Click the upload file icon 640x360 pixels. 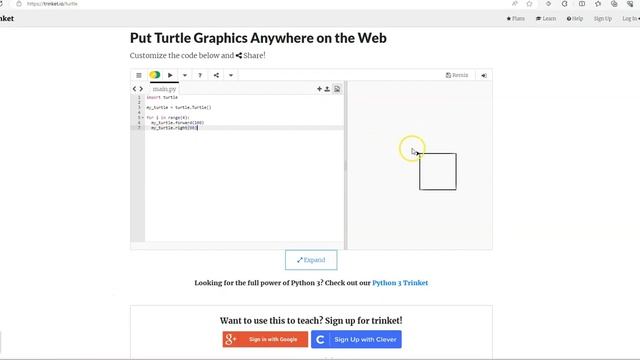327,89
